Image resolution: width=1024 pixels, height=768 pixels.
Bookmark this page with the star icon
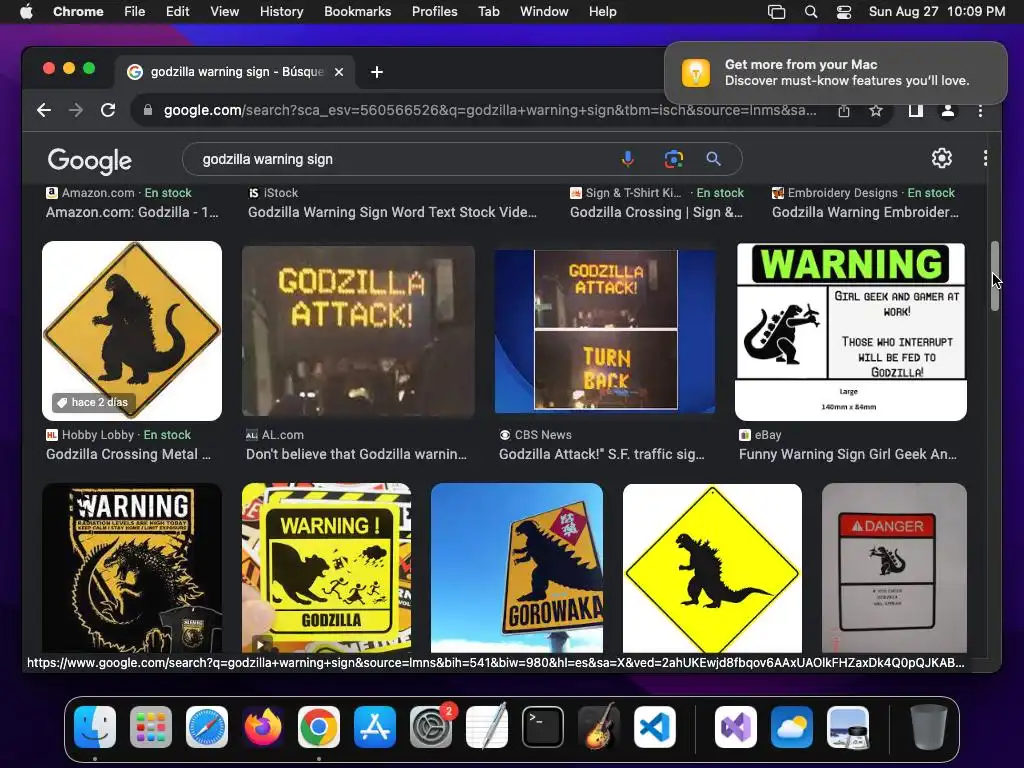click(x=876, y=110)
